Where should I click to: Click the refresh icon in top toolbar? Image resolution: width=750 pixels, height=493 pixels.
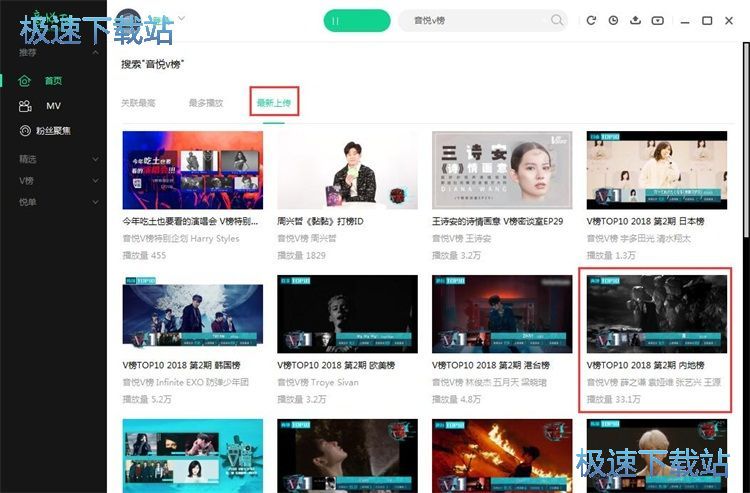coord(591,20)
